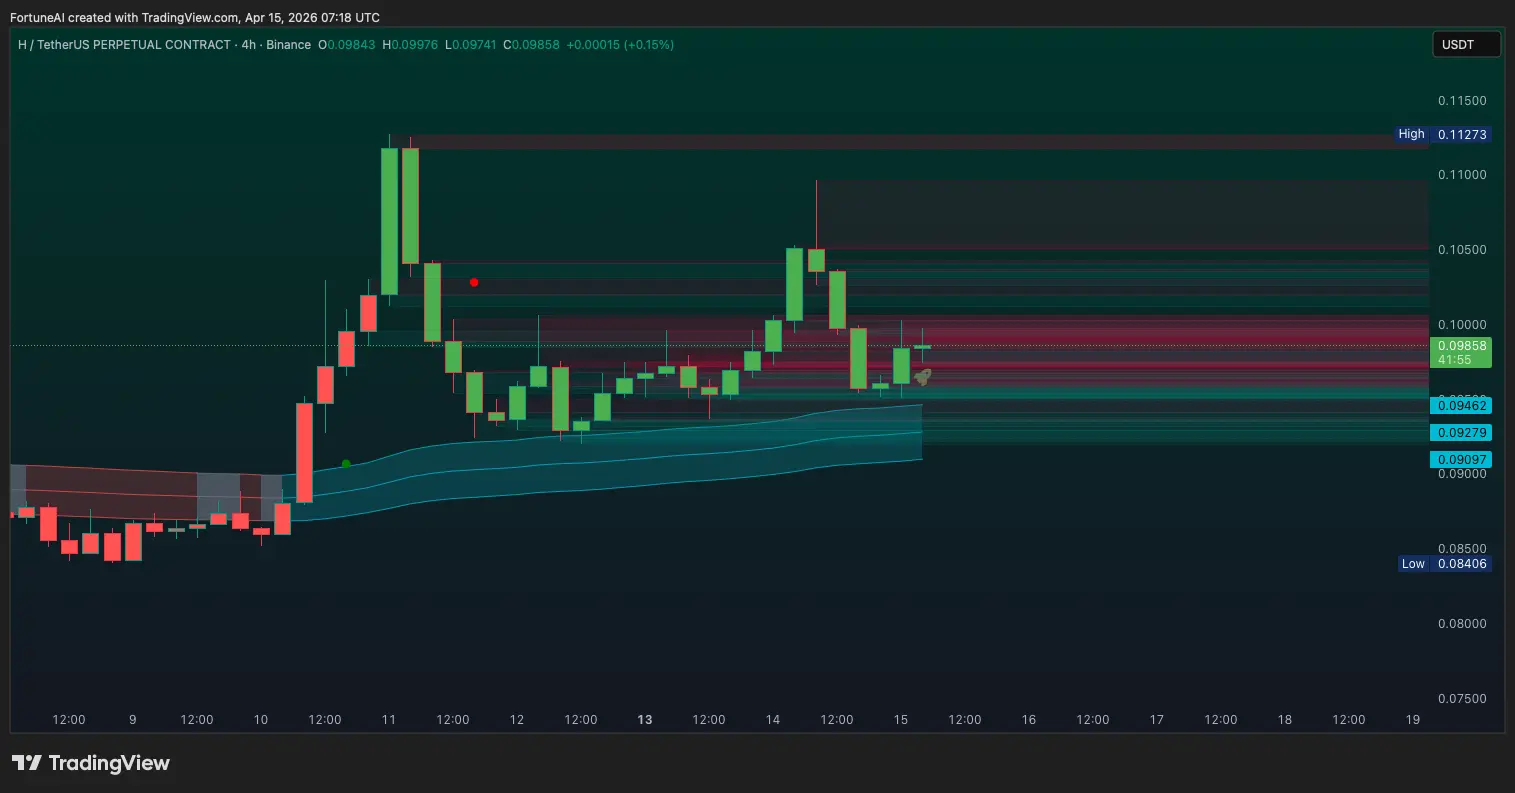Click the 41:55 candle countdown timer
The width and height of the screenshot is (1515, 793).
click(1455, 359)
